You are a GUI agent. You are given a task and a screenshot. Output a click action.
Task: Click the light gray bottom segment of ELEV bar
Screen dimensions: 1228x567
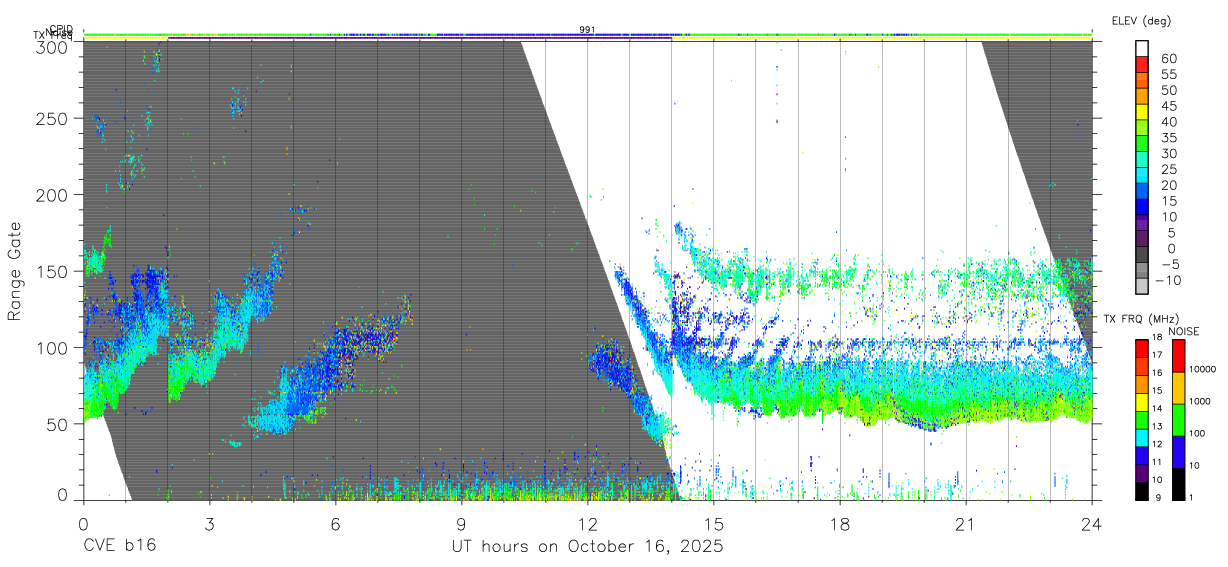click(1144, 288)
